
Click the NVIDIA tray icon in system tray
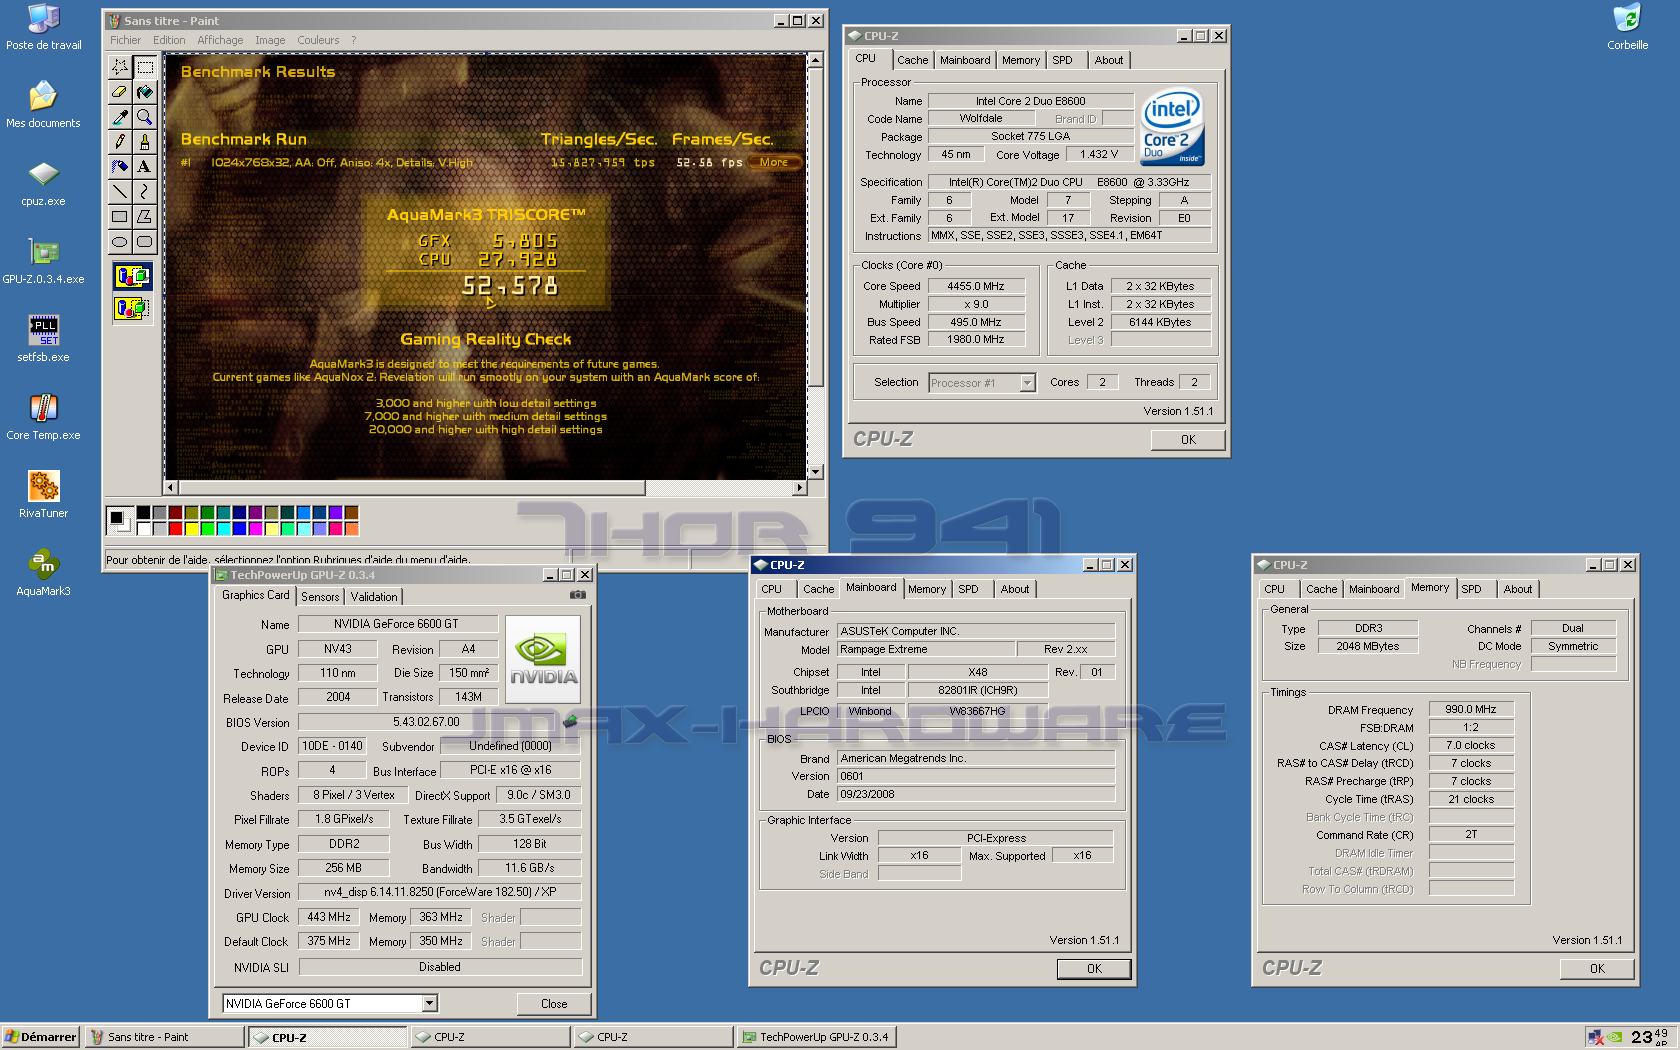(1615, 1038)
